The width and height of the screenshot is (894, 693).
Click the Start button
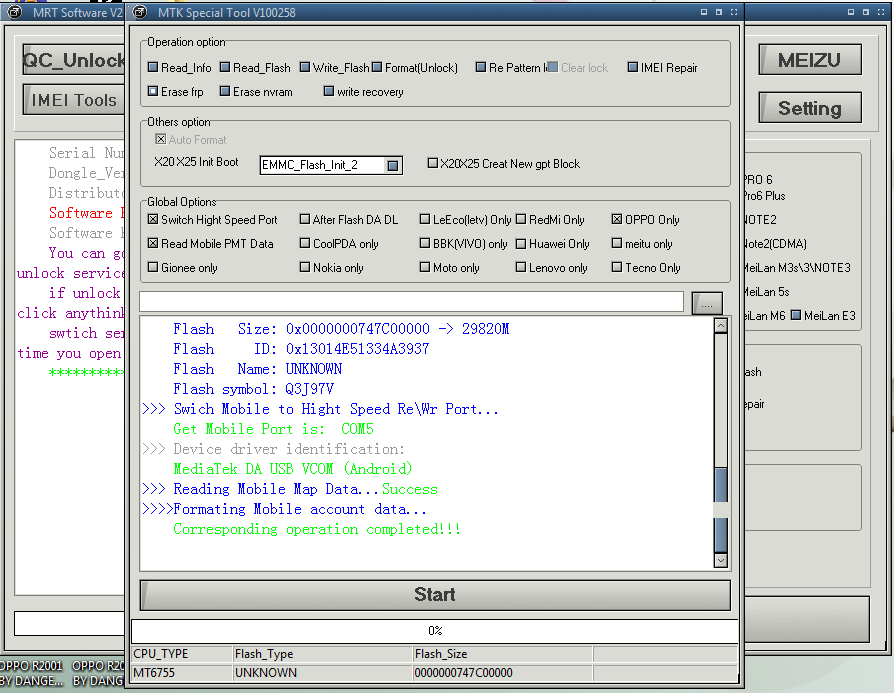(435, 595)
